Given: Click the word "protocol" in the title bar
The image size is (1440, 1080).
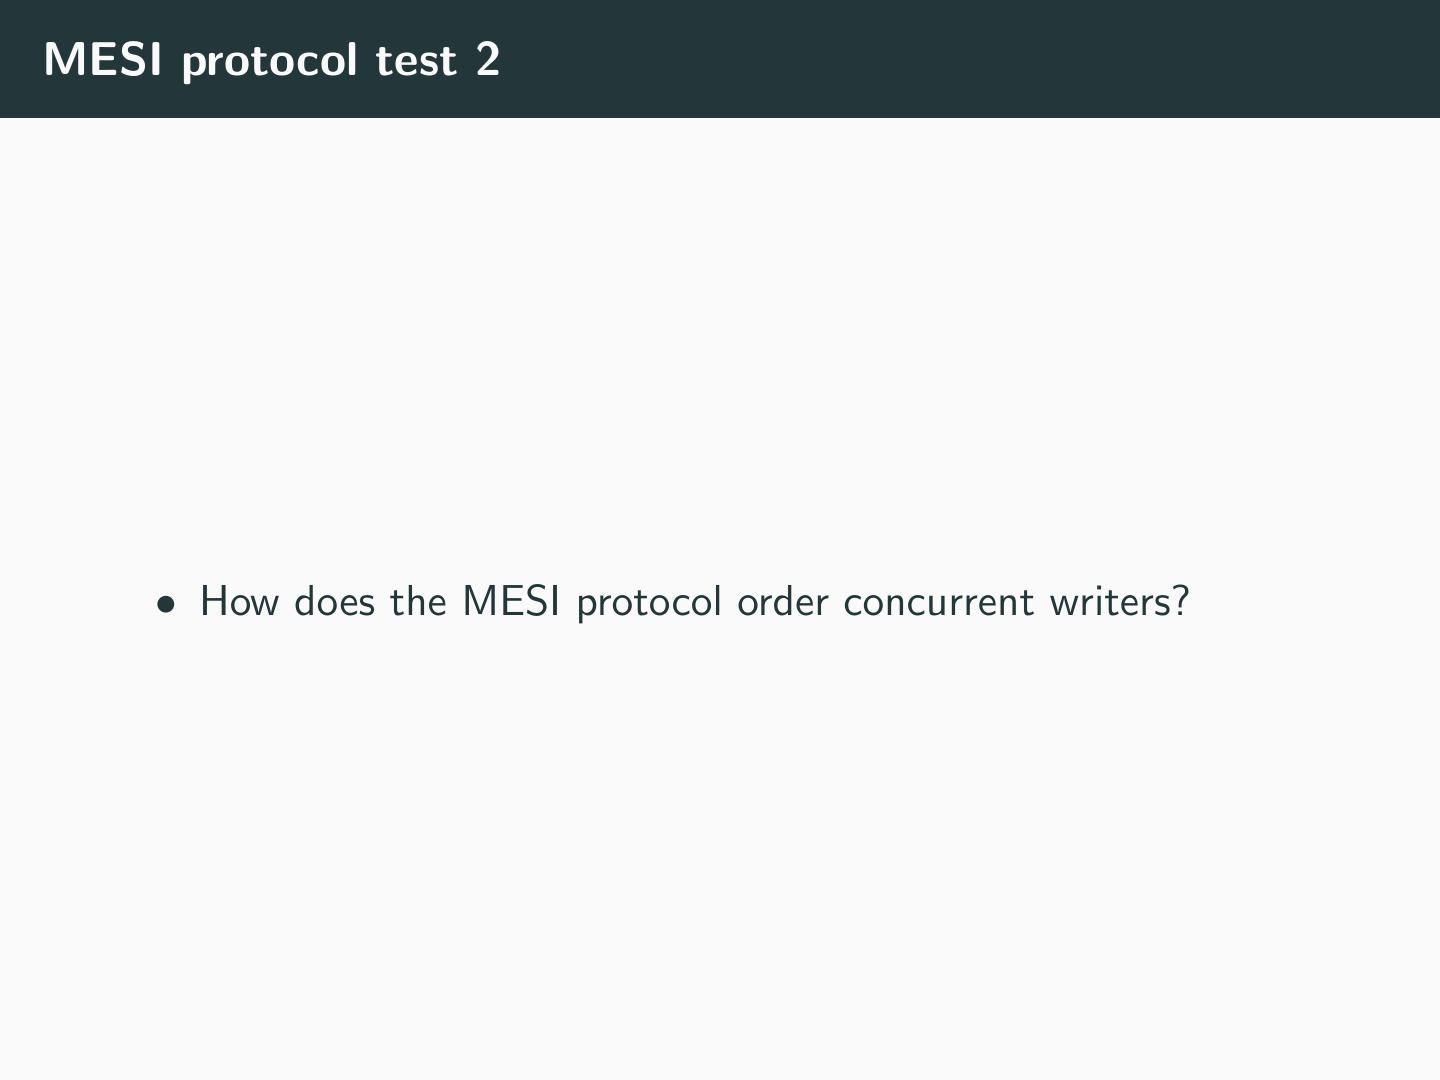Looking at the screenshot, I should click(270, 62).
